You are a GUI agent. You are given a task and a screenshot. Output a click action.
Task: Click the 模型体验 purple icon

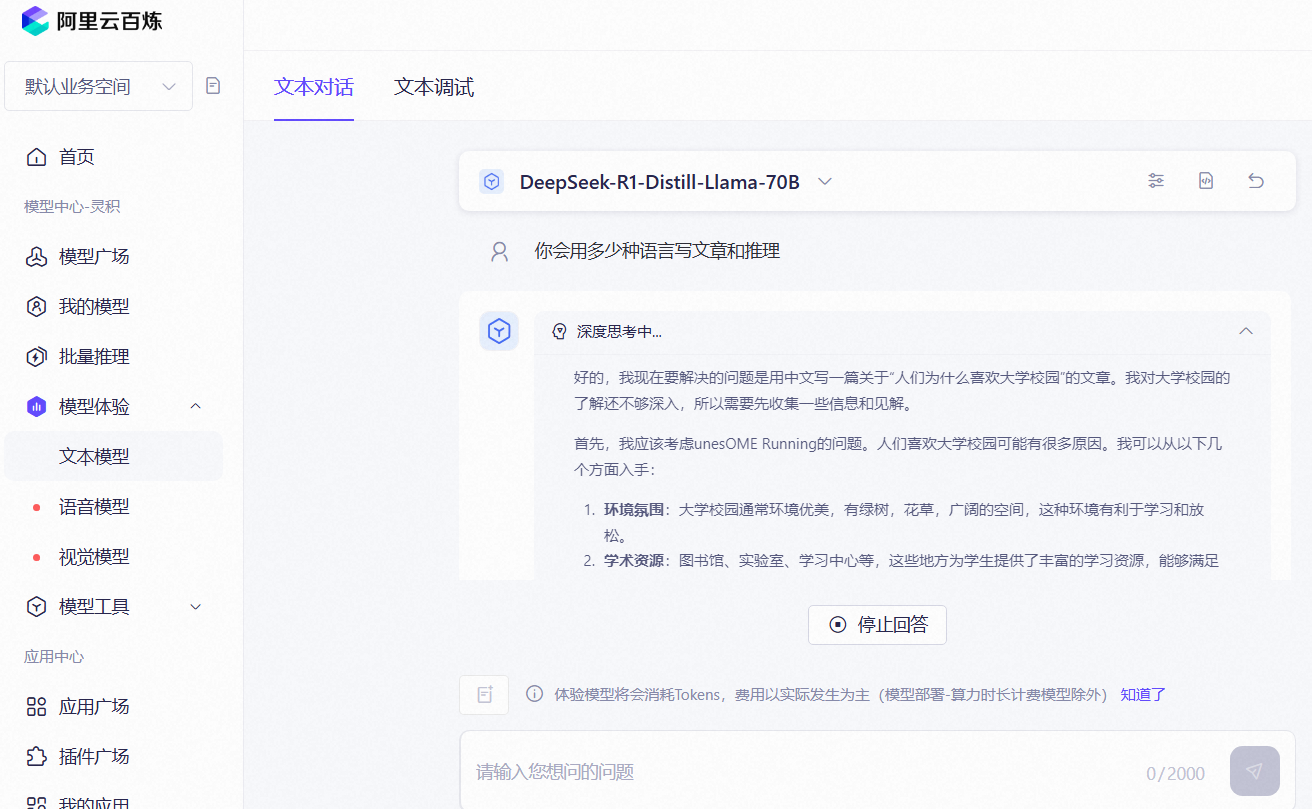36,407
